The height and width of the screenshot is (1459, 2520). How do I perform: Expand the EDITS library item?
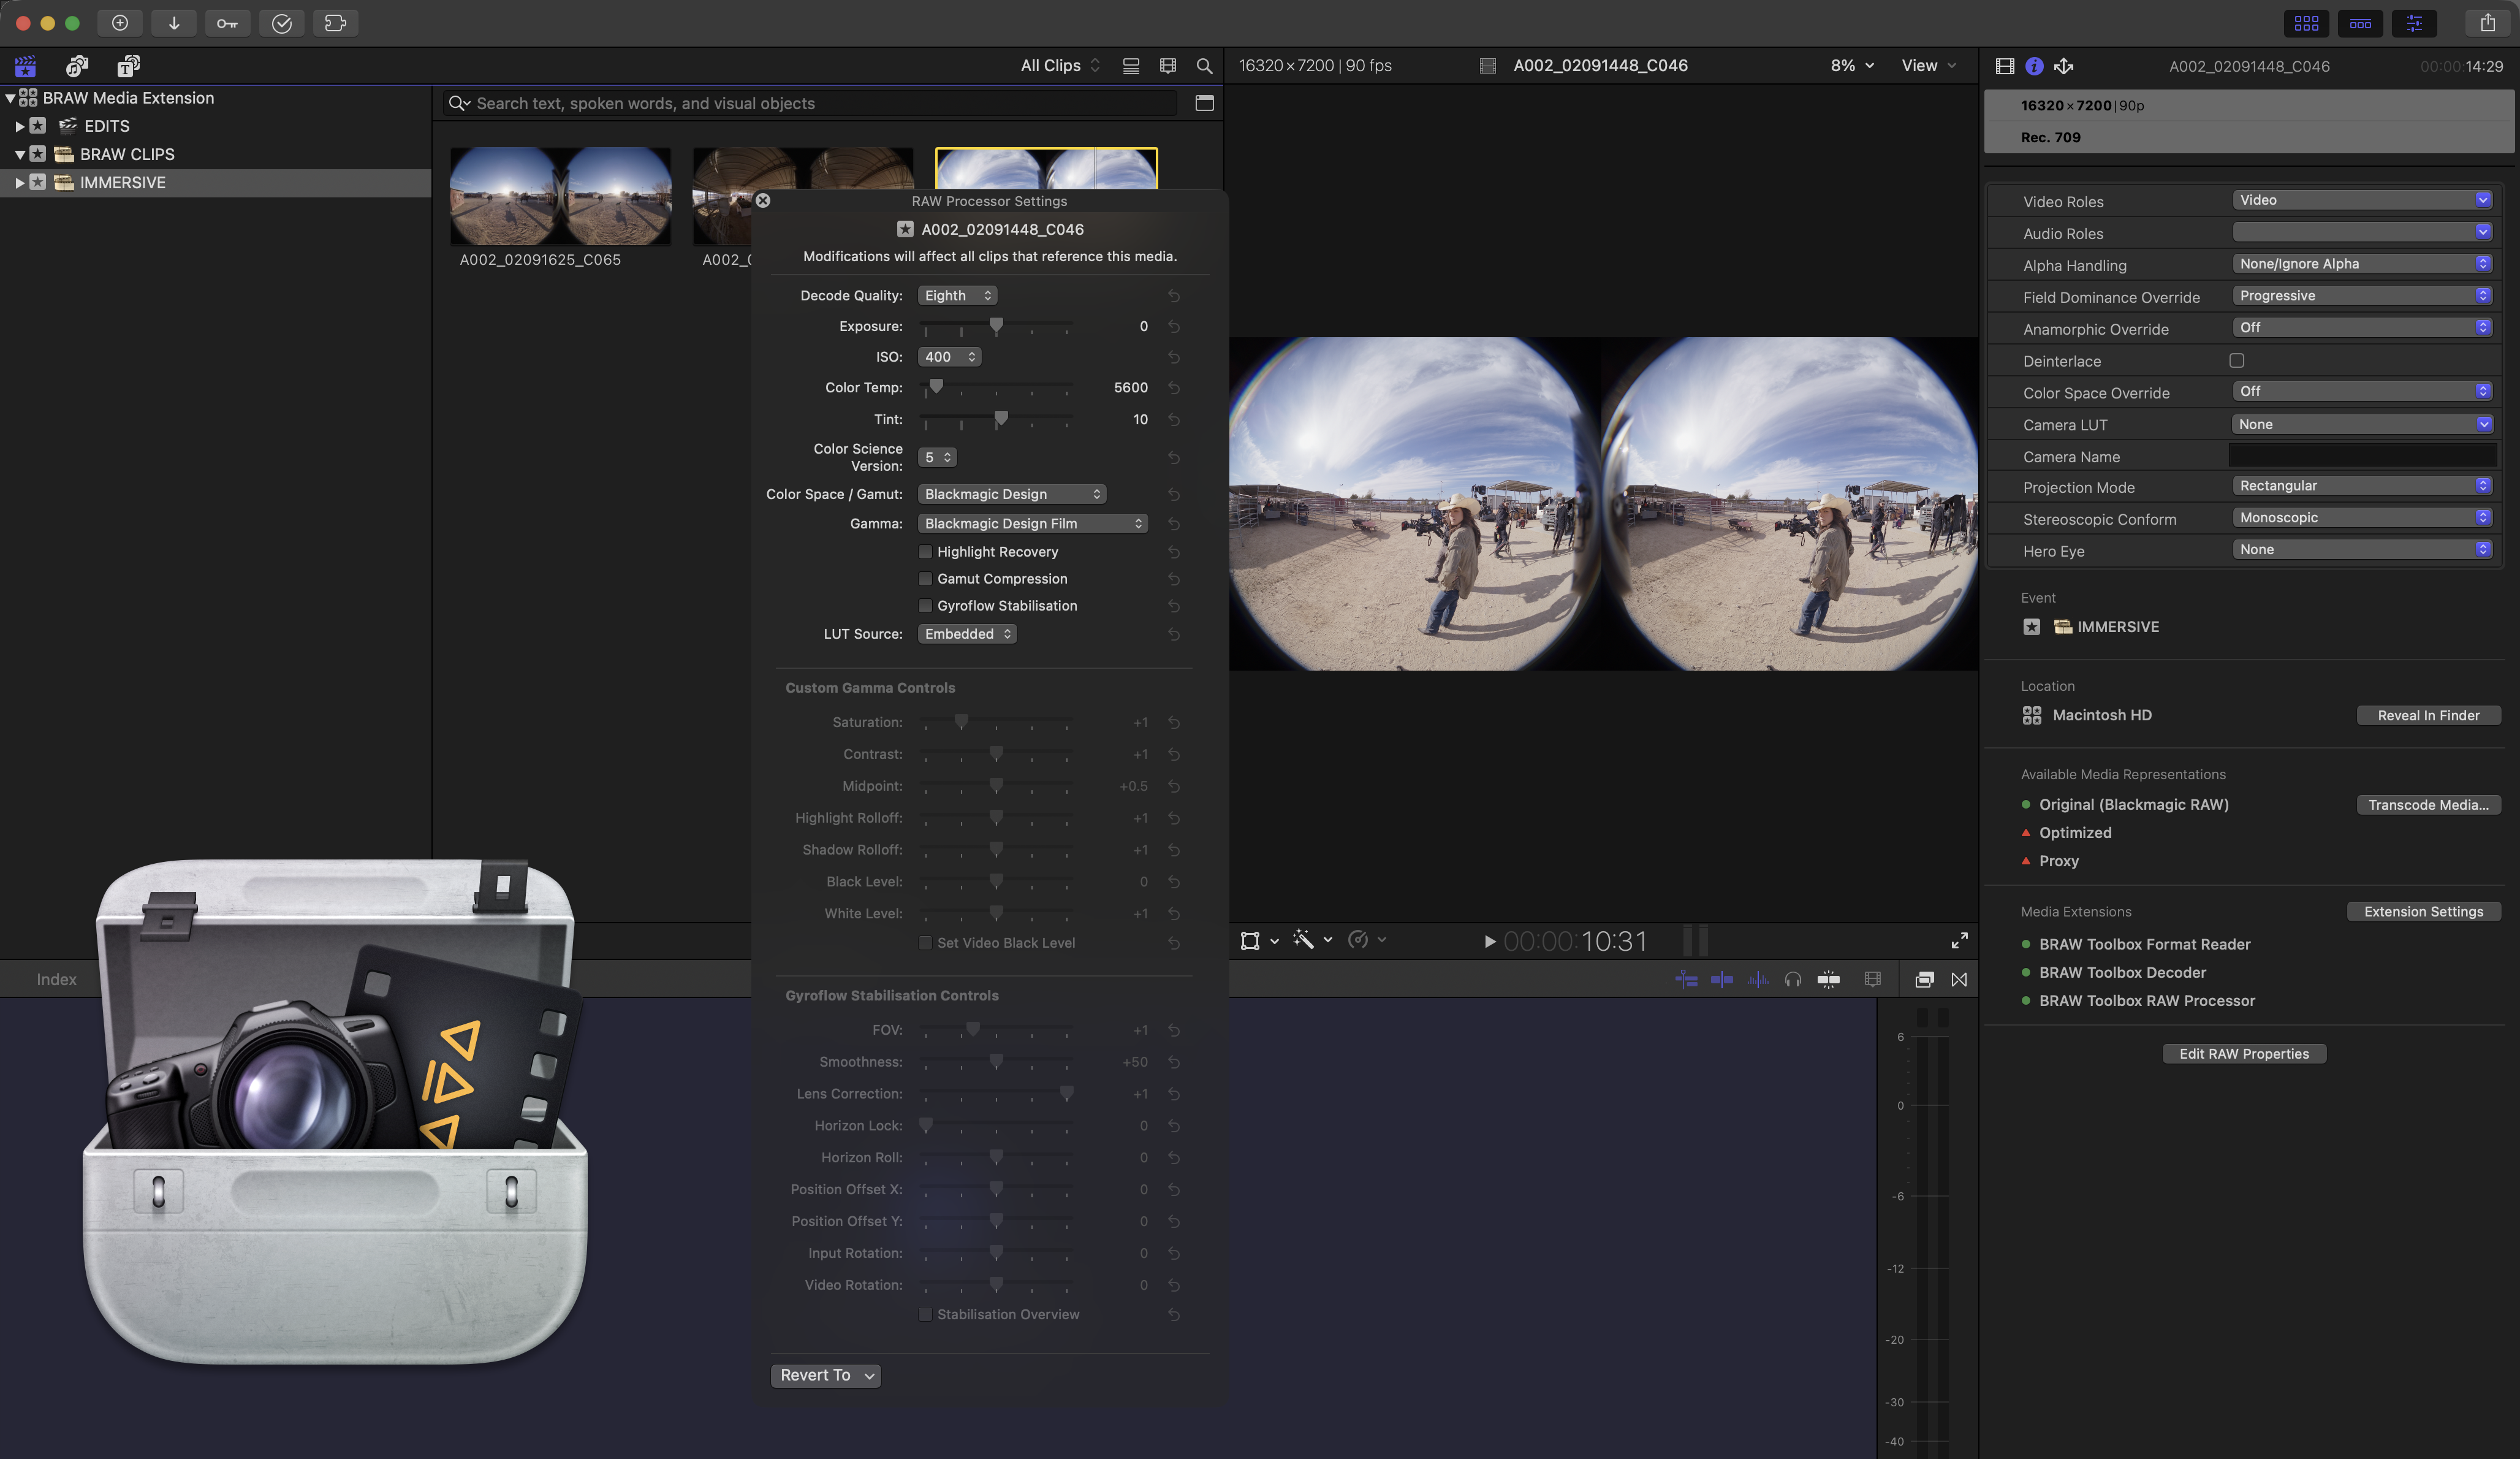tap(19, 126)
